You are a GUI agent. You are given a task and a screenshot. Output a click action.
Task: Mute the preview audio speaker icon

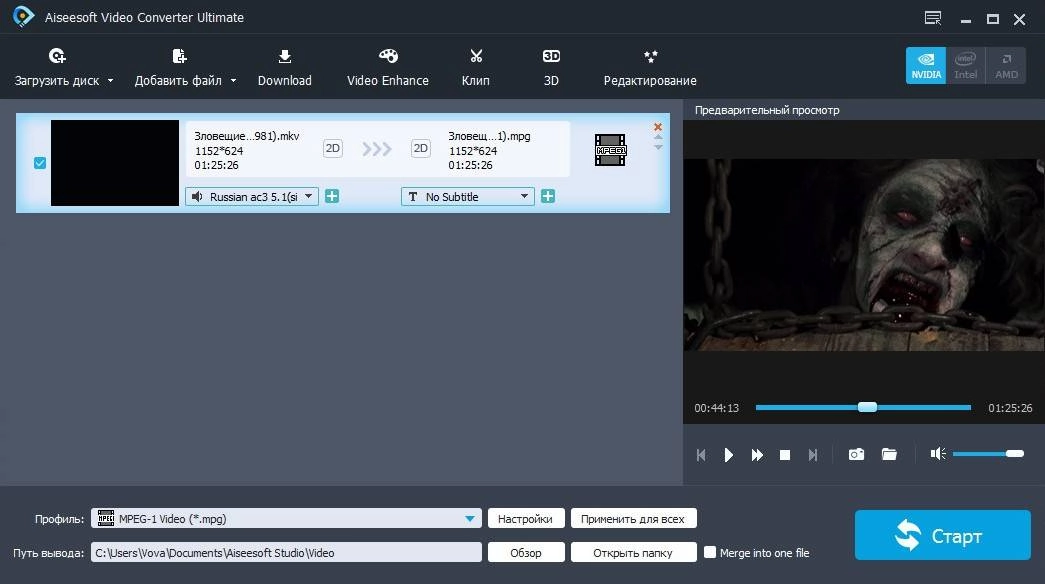tap(938, 454)
